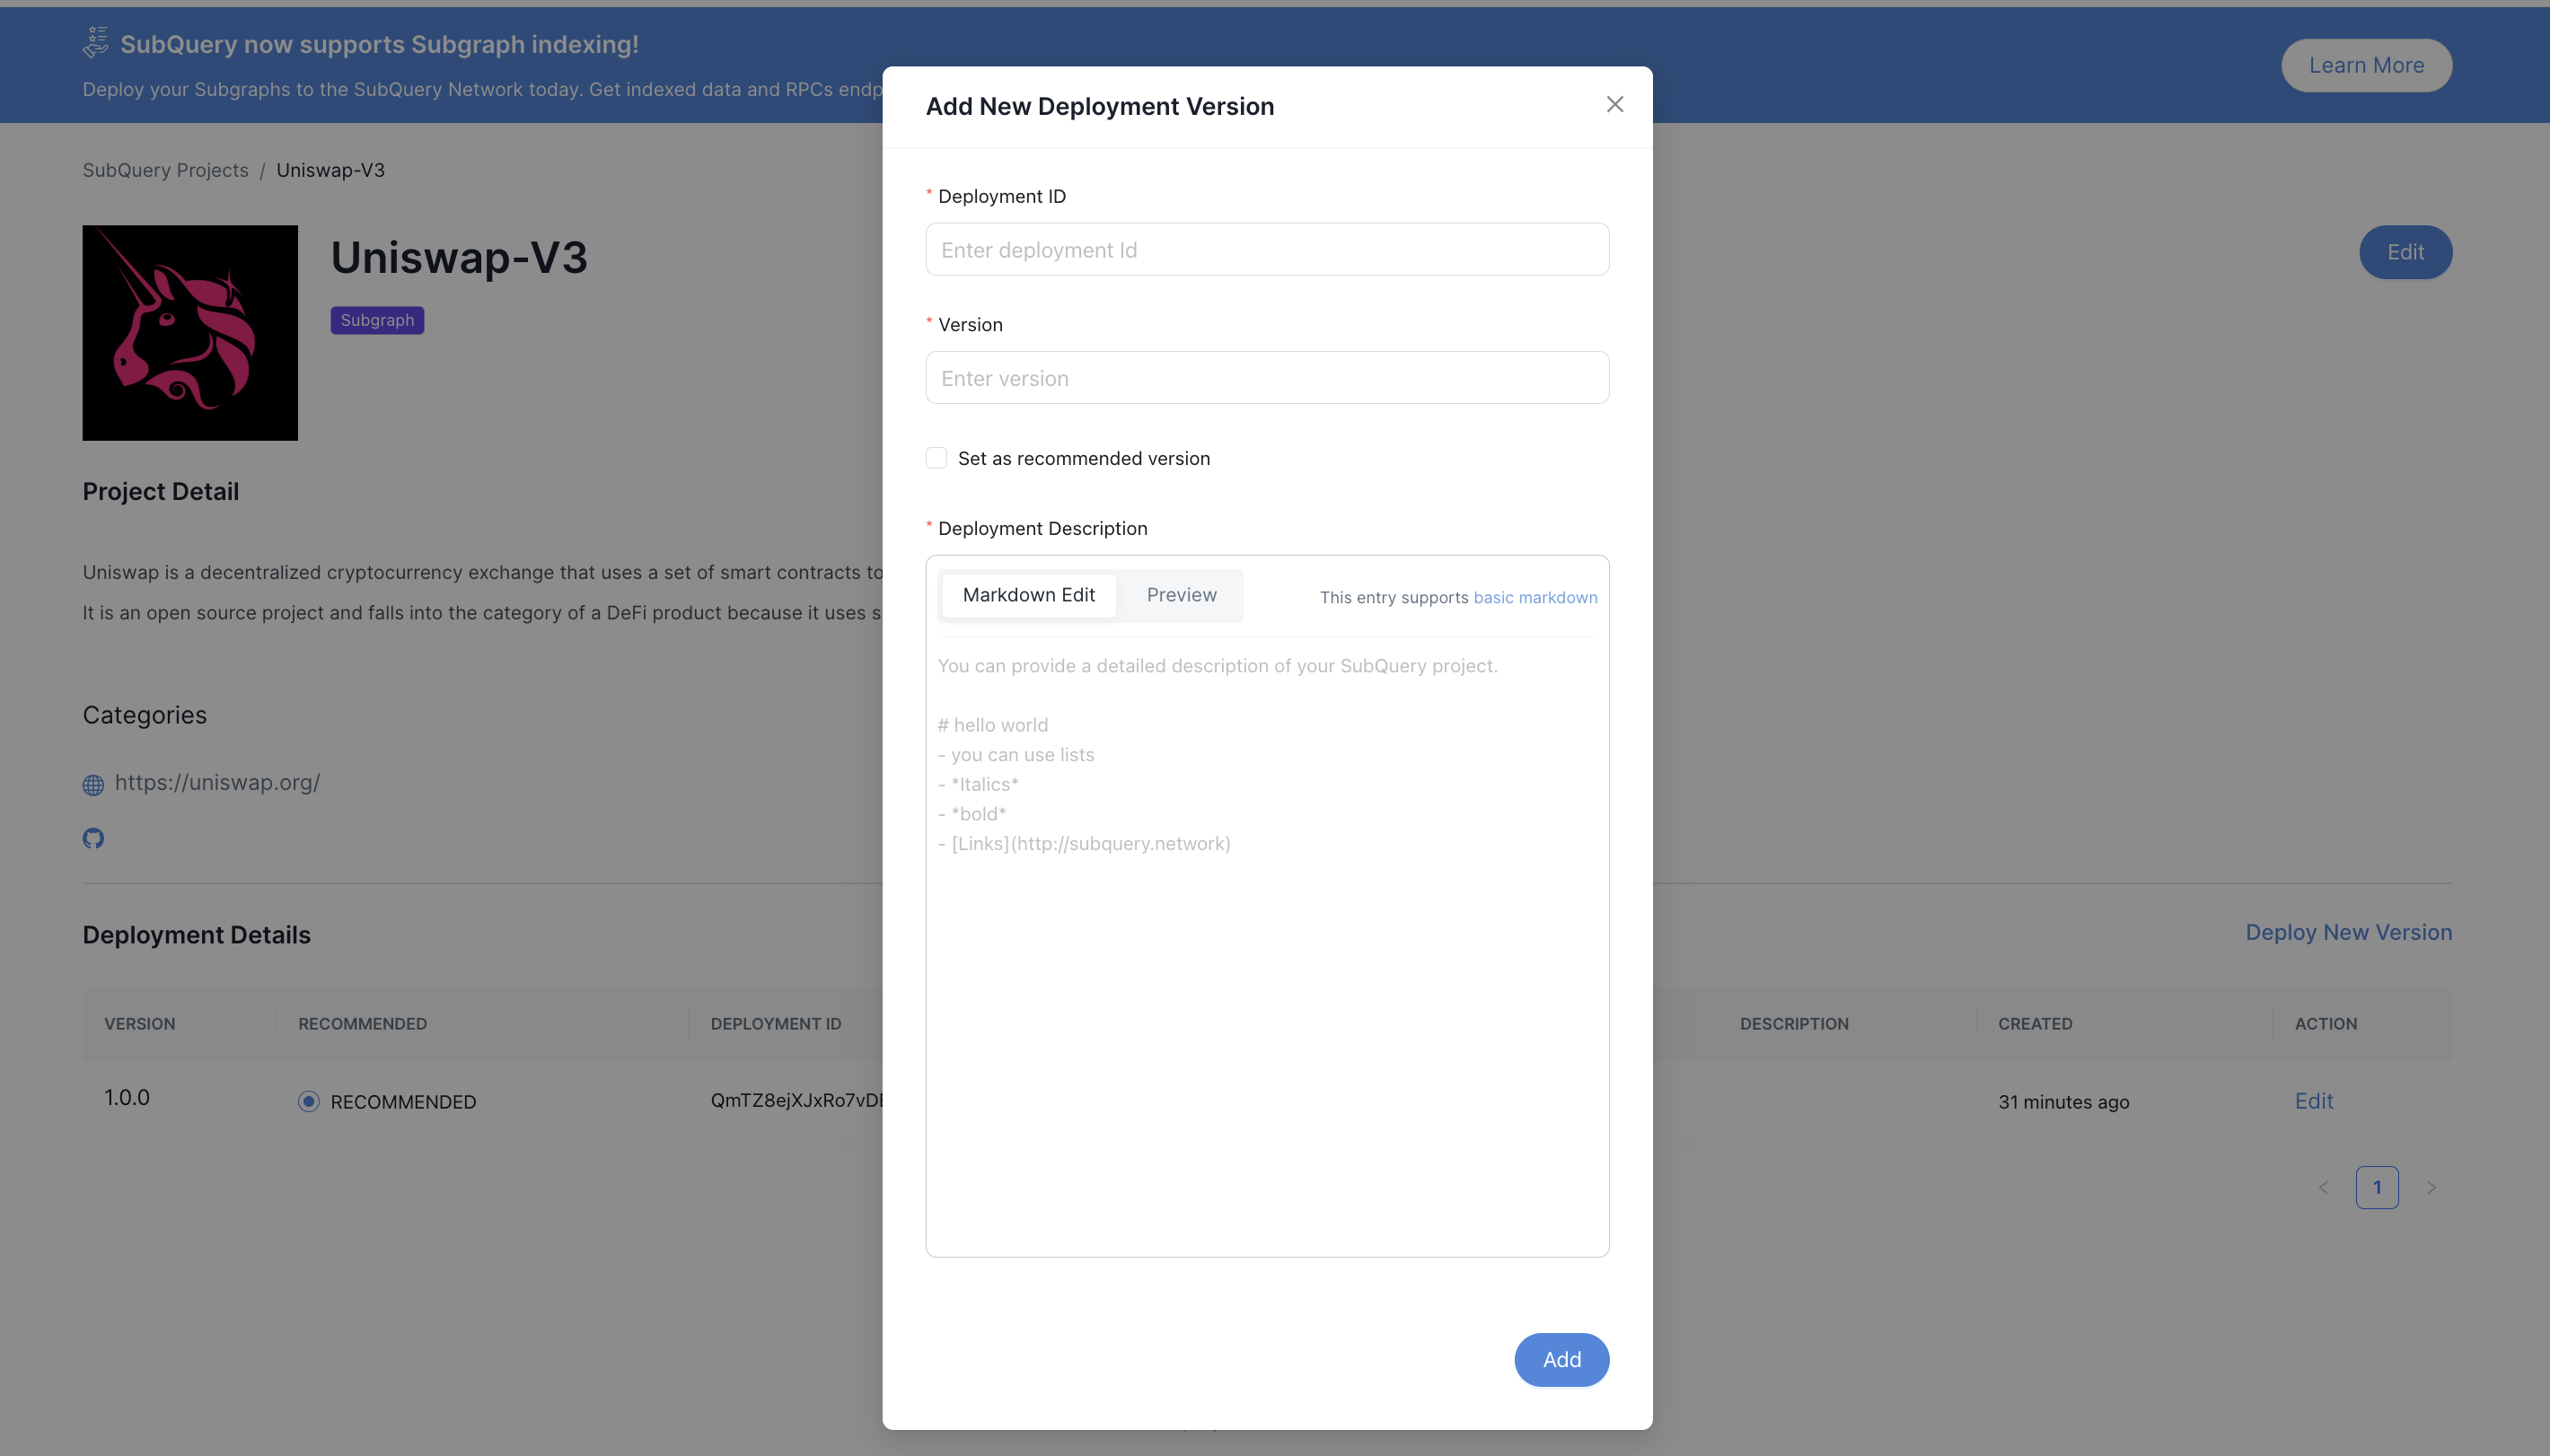Click the DEPLOYMENT ID column header
2550x1456 pixels.
[x=775, y=1024]
